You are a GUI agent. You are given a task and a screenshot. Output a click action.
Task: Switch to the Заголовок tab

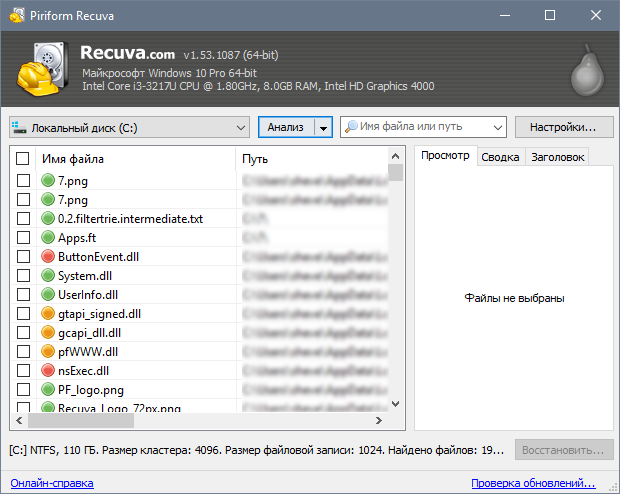tap(558, 157)
